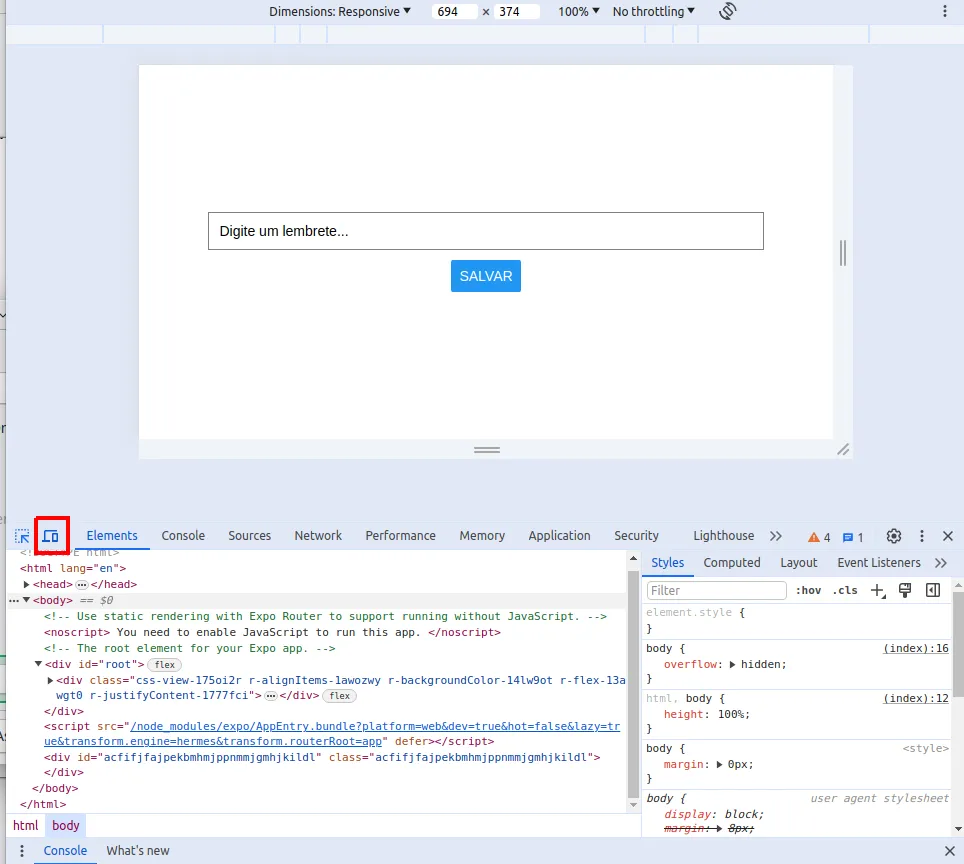Toggle the device toolbar icon

[x=51, y=536]
